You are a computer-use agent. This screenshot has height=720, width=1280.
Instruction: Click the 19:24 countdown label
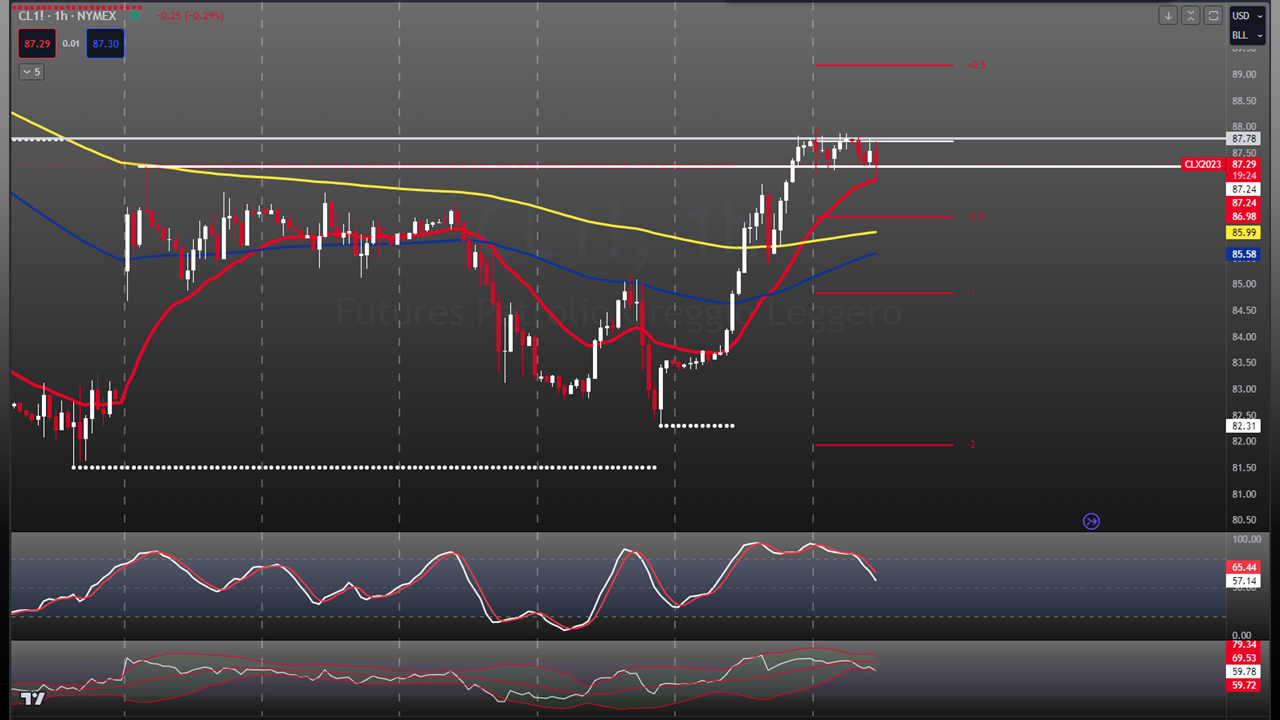(x=1244, y=176)
